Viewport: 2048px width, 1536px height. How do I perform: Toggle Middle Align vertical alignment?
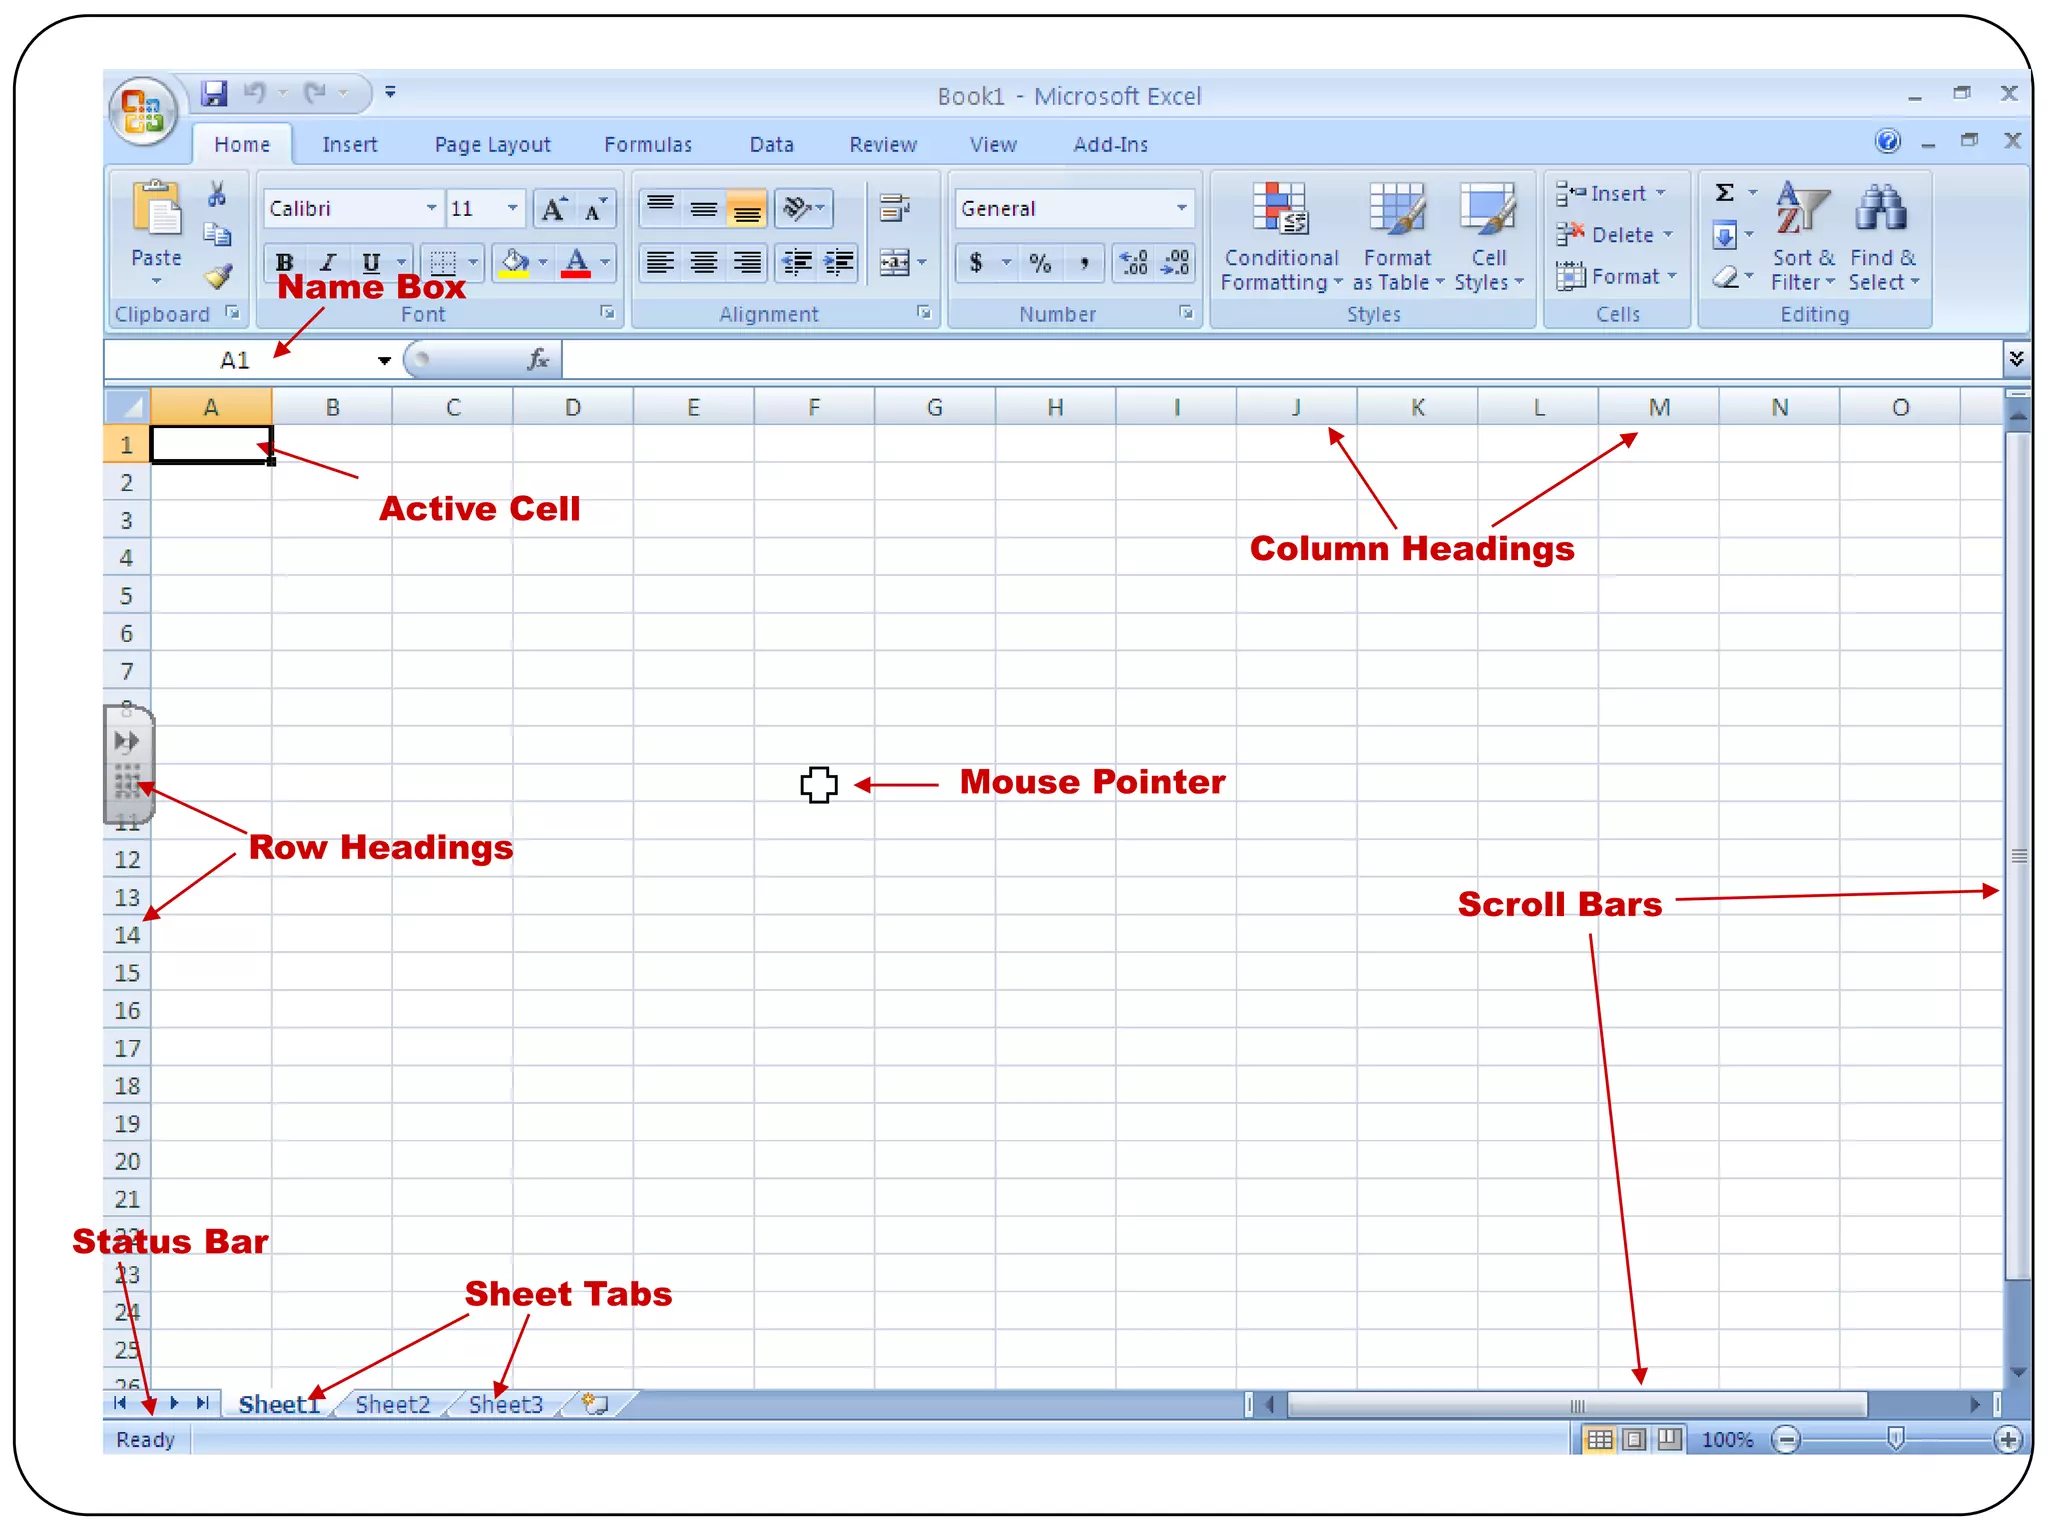(704, 208)
